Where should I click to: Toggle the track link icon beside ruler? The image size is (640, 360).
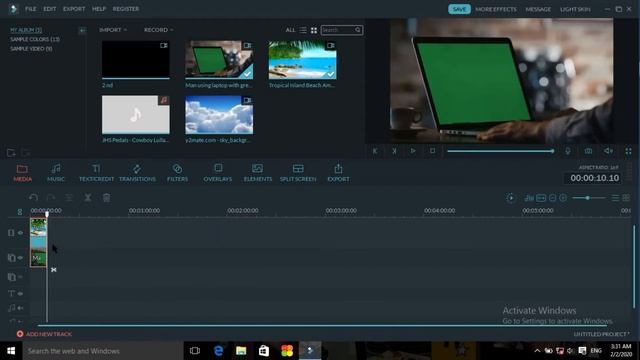[20, 211]
